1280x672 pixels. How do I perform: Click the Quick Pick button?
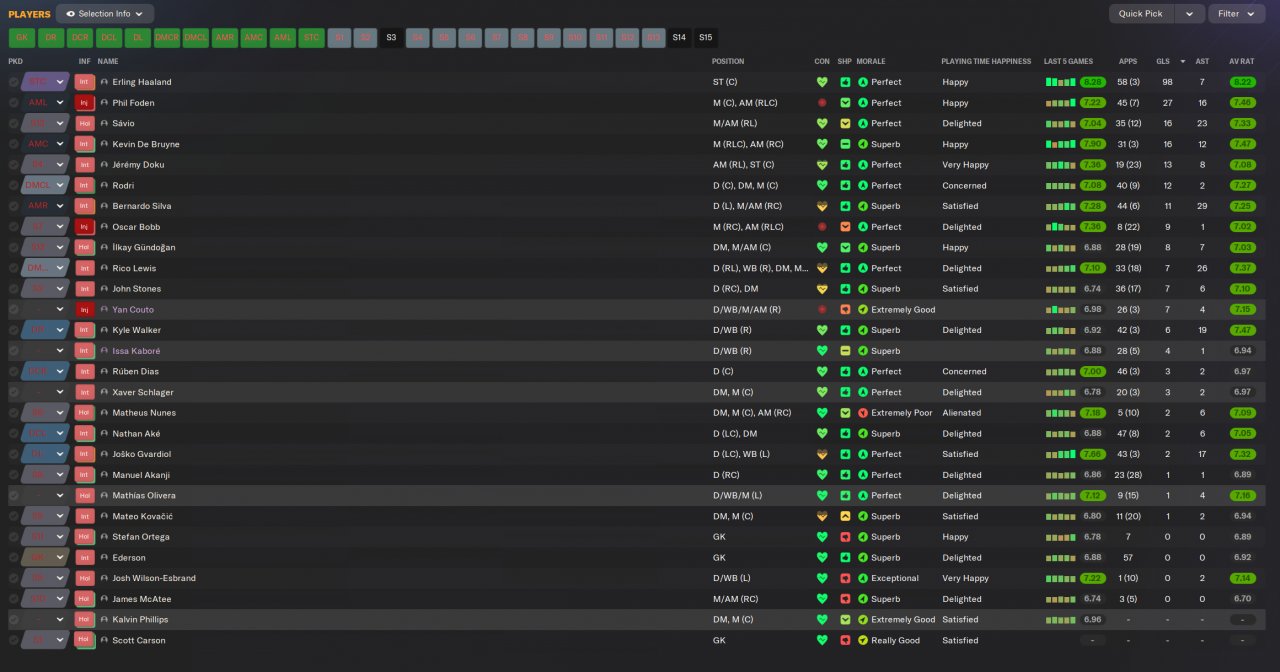click(x=1141, y=14)
